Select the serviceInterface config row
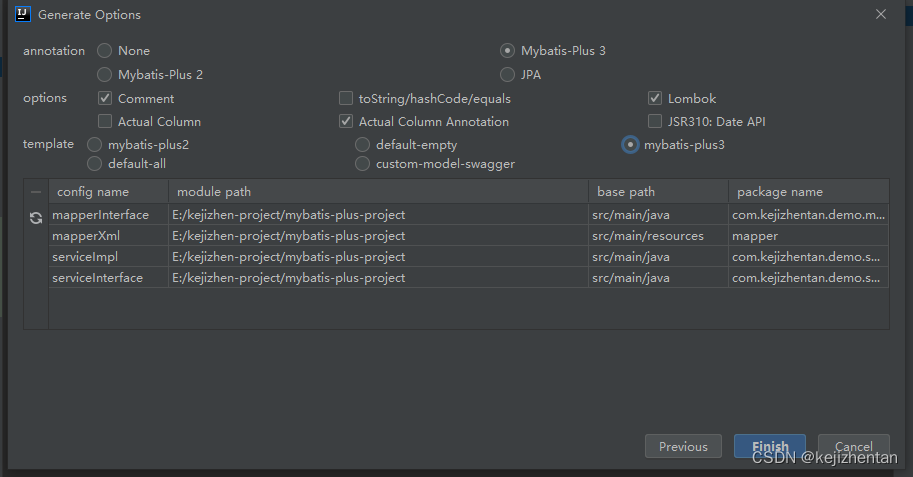The height and width of the screenshot is (477, 913). coord(469,277)
